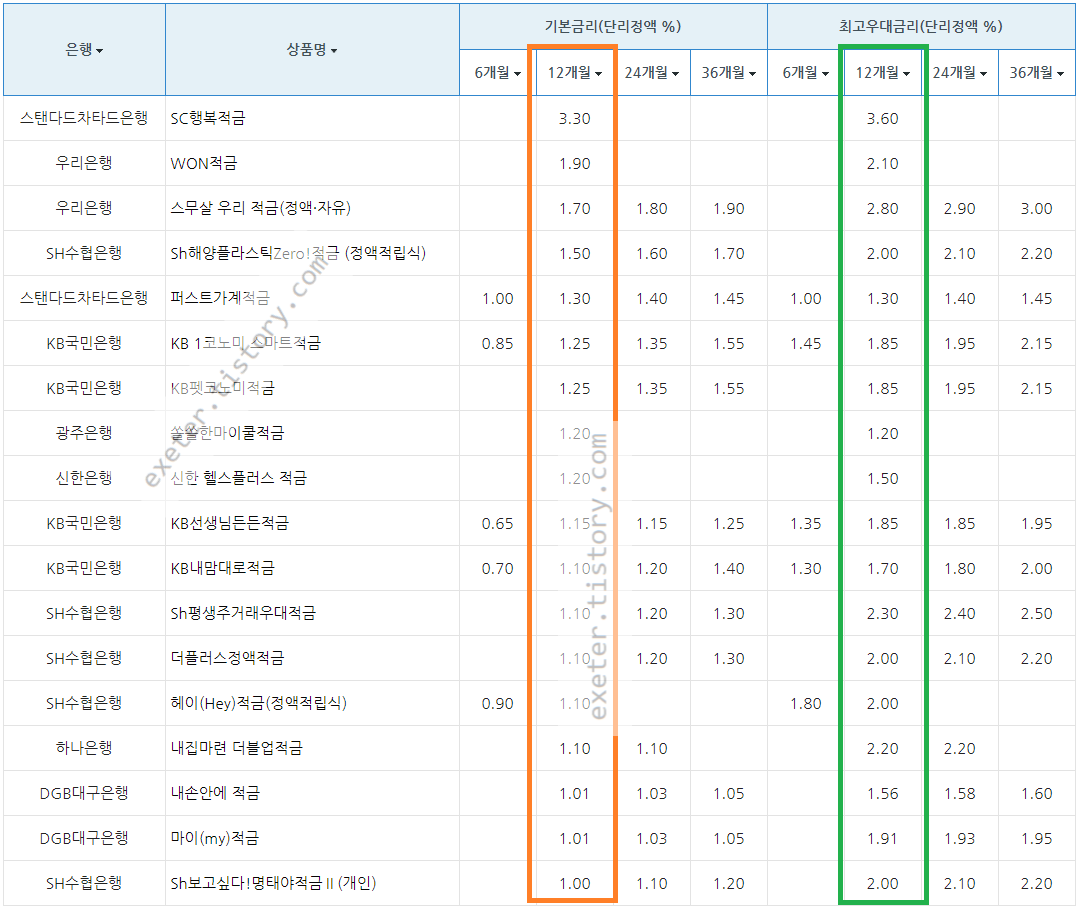1076x906 pixels.
Task: Select the Sh보고싶다!명태야적금 II (개인) product
Action: click(273, 883)
